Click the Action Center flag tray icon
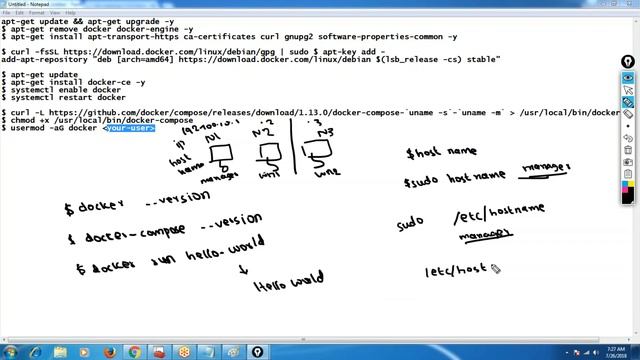Screen dimensions: 640x360 coord(577,353)
